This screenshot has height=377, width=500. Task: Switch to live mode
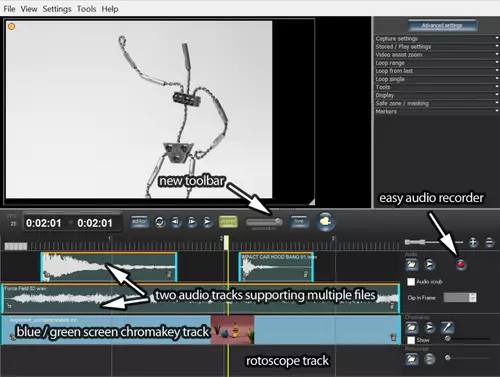coord(299,222)
